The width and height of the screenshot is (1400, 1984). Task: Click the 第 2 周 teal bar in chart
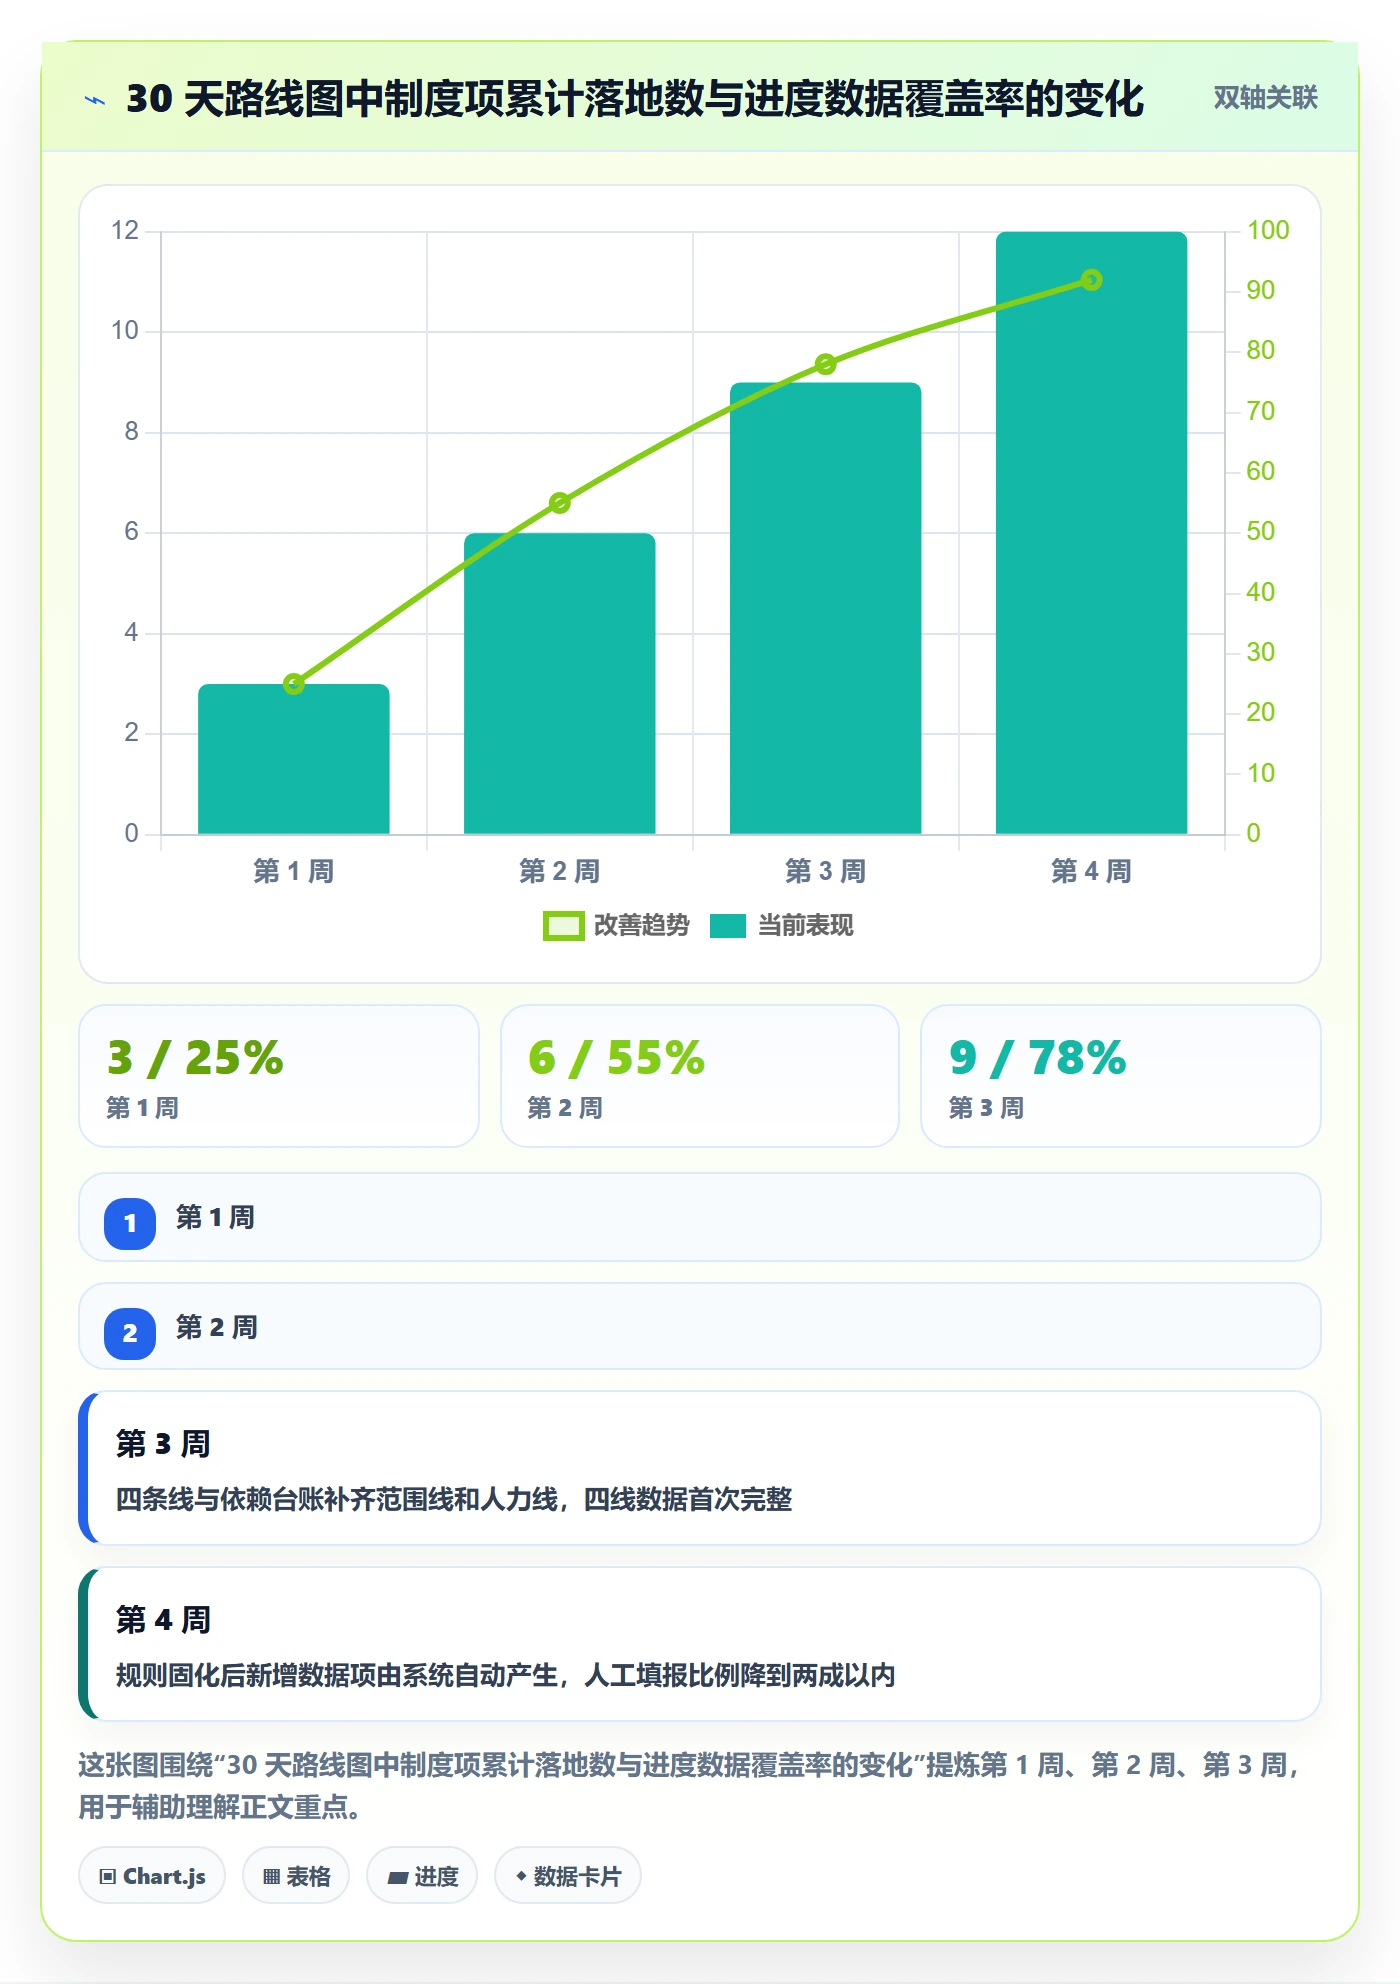(x=560, y=683)
